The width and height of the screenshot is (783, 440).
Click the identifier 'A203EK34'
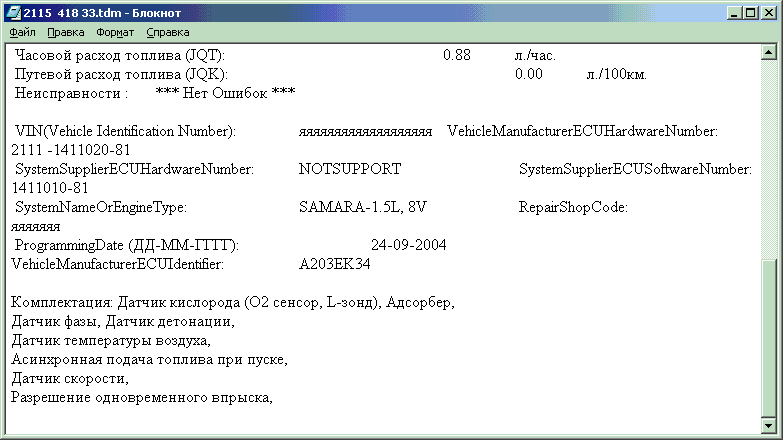(x=334, y=264)
